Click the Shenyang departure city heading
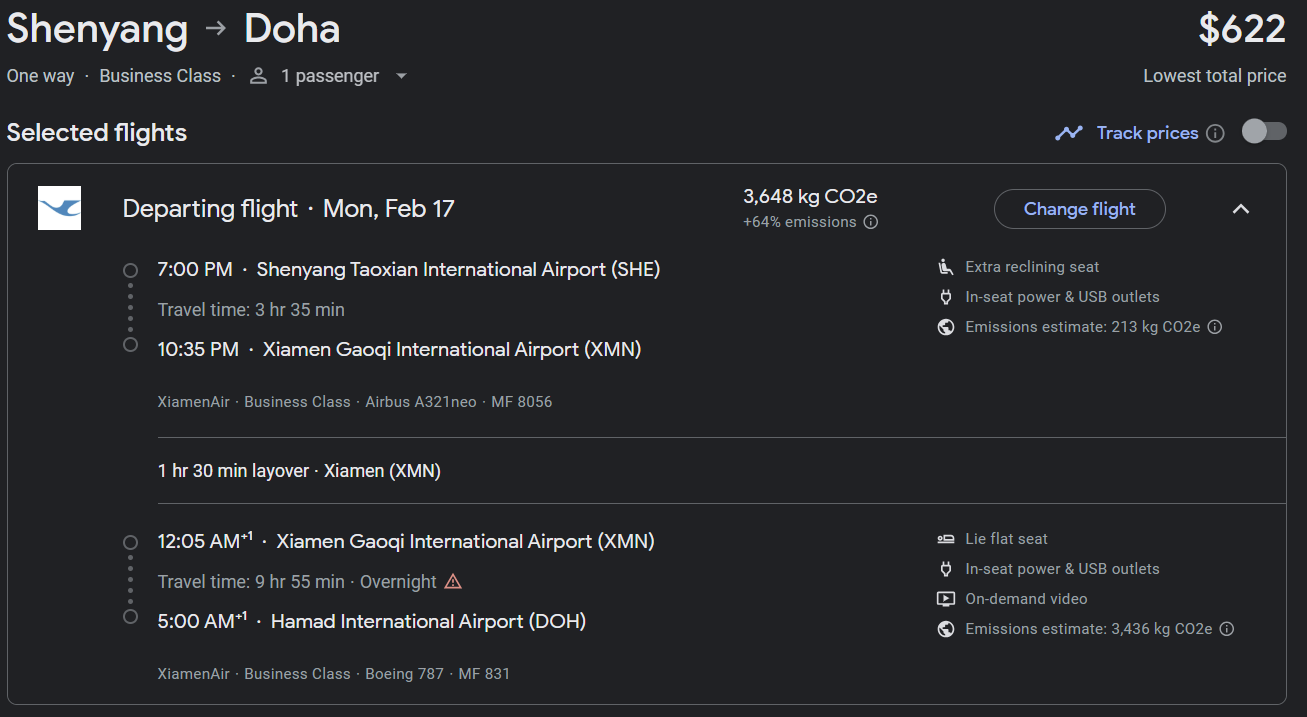 (97, 29)
